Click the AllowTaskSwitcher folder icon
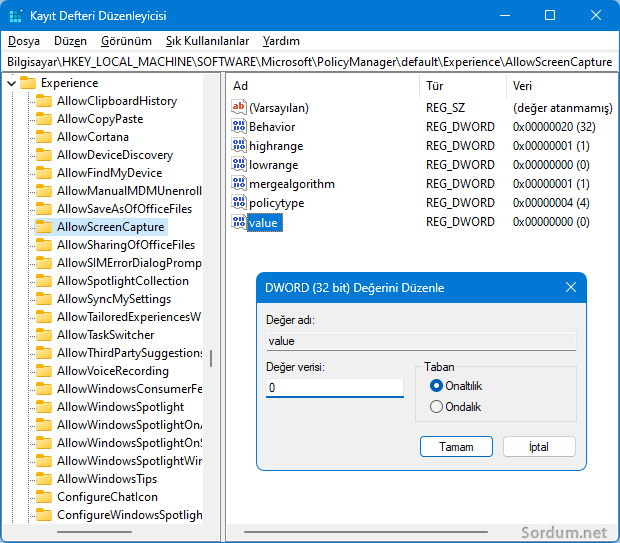The image size is (620, 543). coord(43,335)
